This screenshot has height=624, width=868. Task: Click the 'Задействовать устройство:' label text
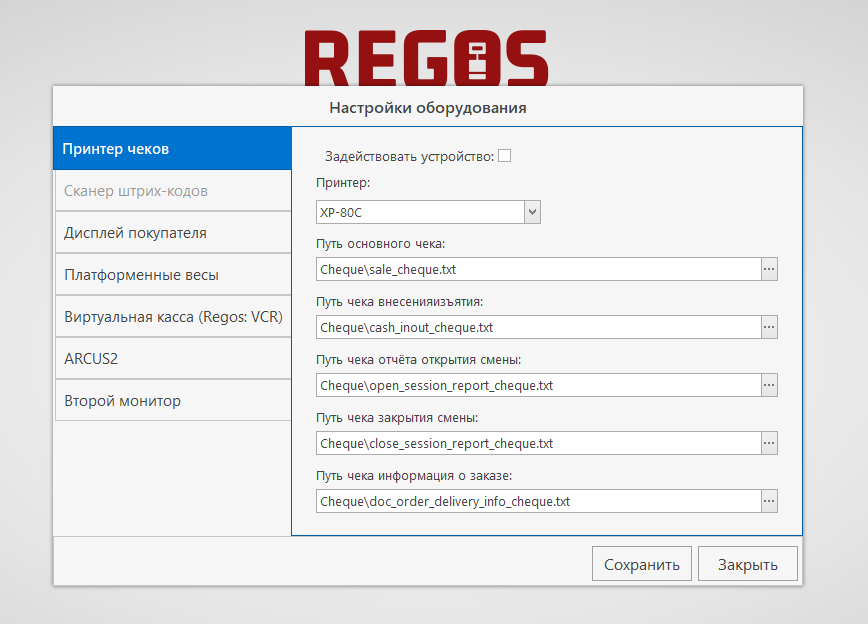(x=410, y=157)
